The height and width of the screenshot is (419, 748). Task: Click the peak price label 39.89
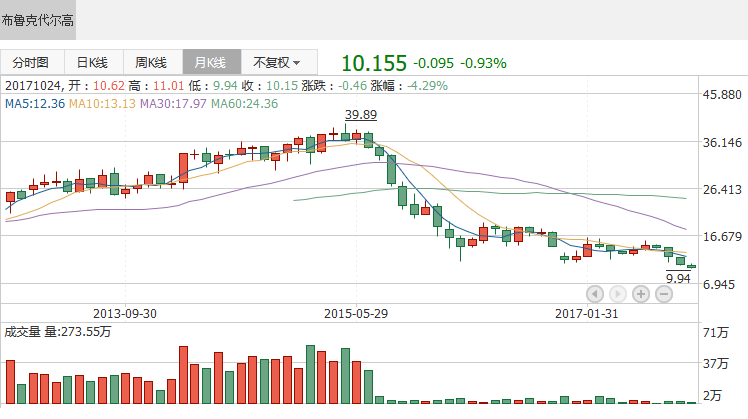[361, 115]
